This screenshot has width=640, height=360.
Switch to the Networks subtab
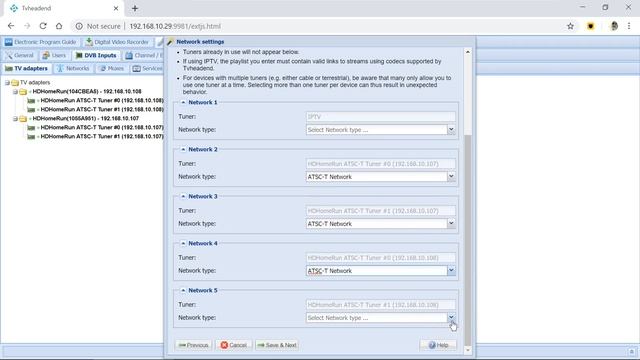point(73,69)
